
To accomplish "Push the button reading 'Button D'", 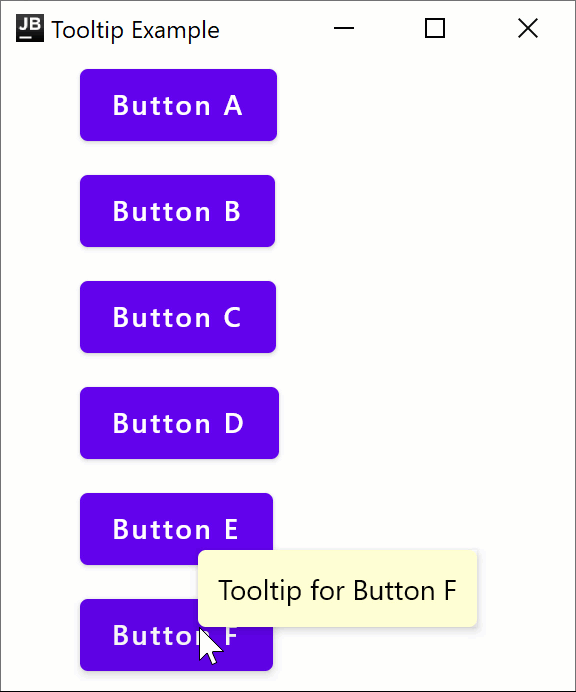I will tap(179, 423).
